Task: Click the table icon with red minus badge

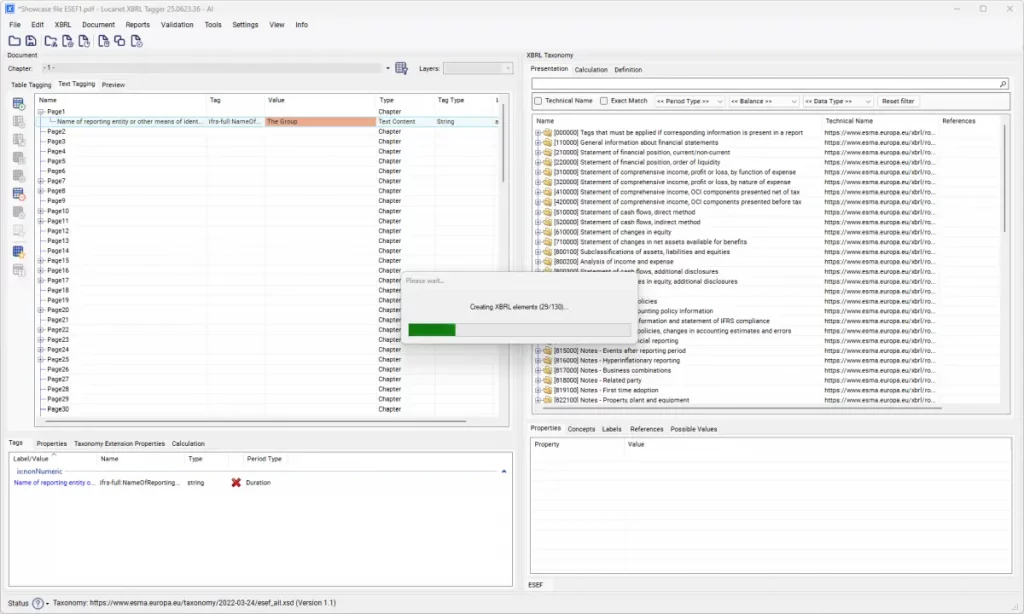Action: click(x=18, y=193)
